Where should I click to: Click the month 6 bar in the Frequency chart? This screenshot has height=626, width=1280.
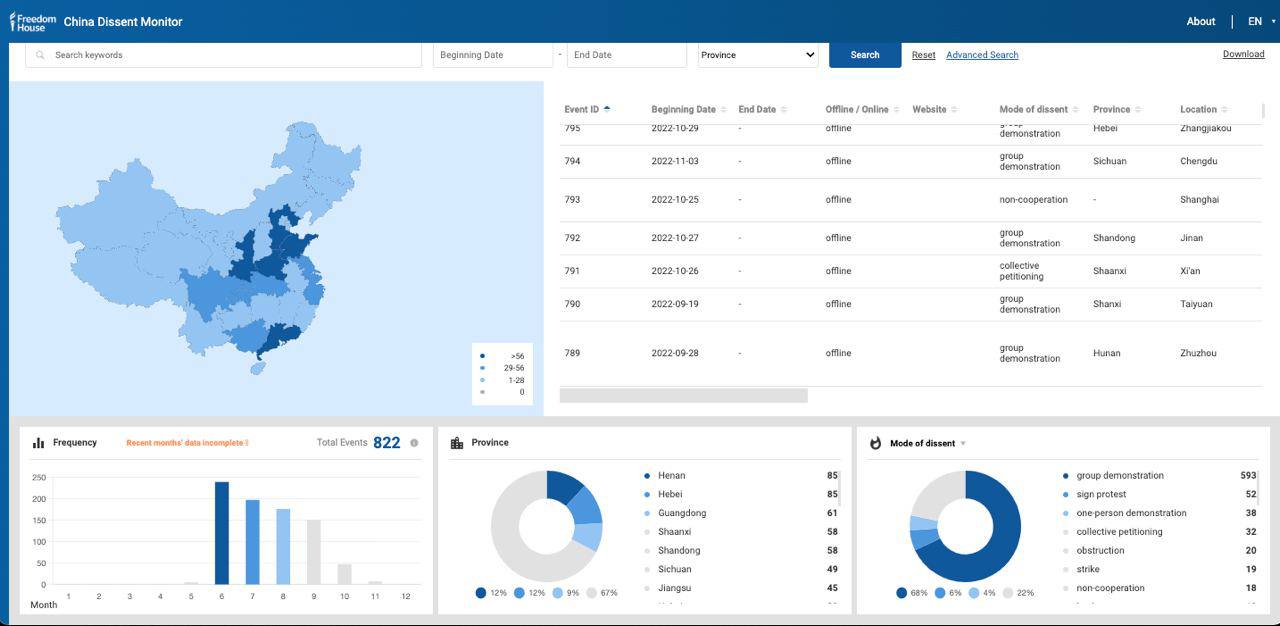(222, 533)
